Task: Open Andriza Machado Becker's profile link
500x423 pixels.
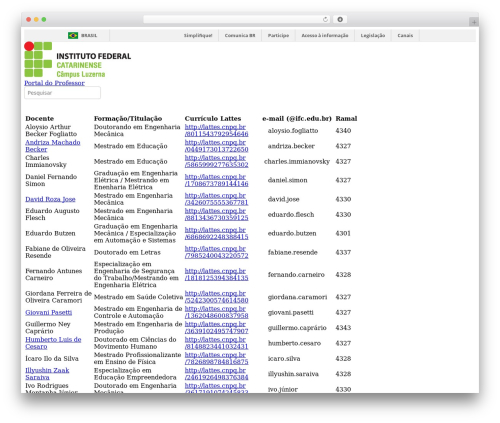Action: pos(53,146)
